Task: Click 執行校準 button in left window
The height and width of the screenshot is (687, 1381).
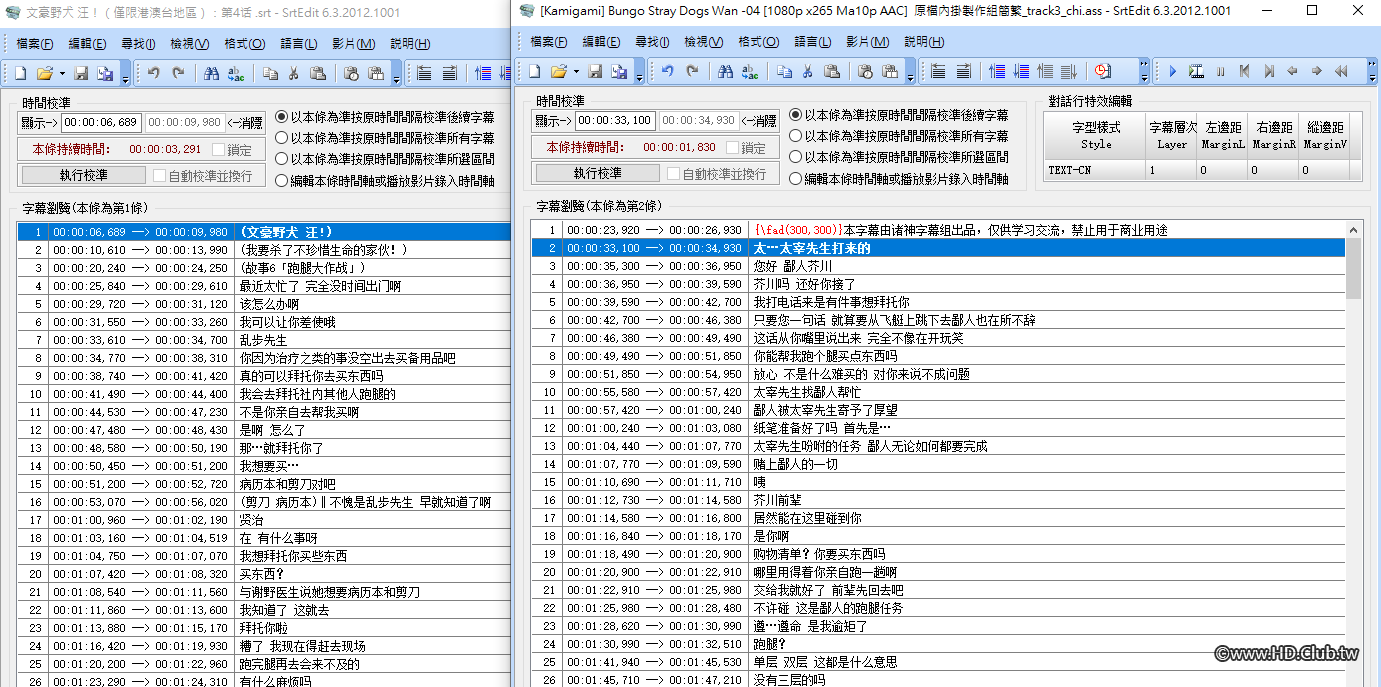Action: [x=83, y=175]
